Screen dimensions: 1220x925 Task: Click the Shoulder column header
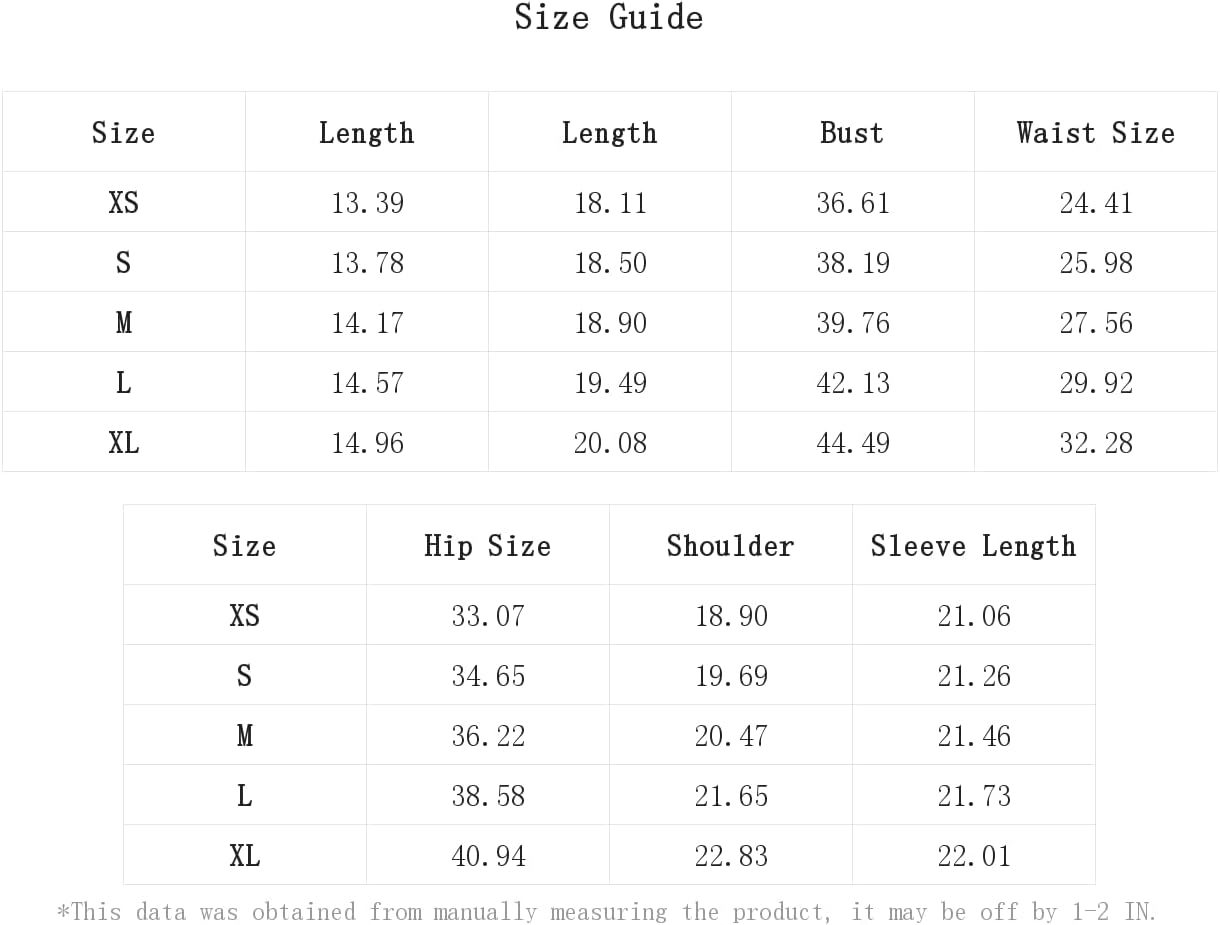730,545
